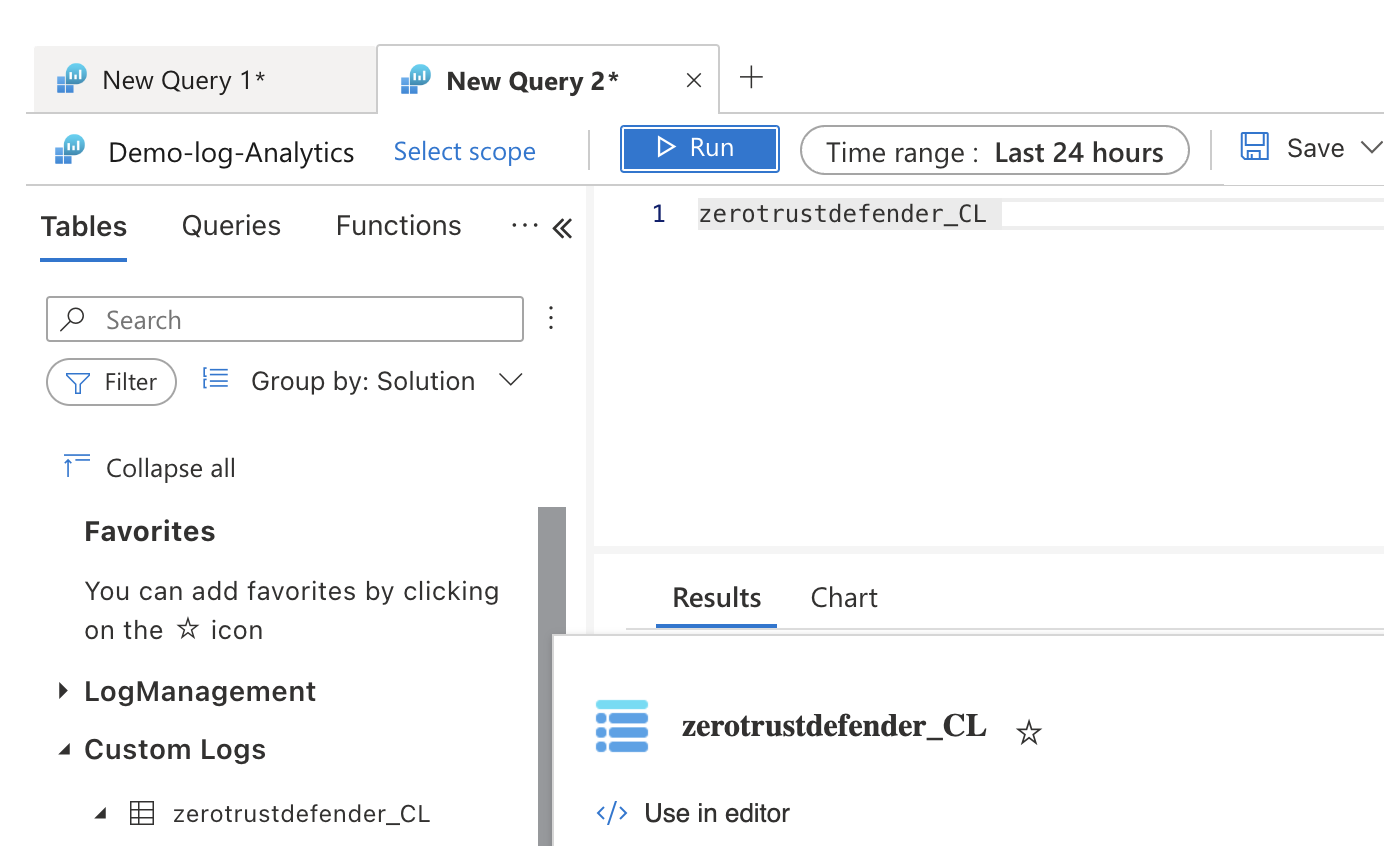Screen dimensions: 1384x846
Task: Open the Save dropdown chevron
Action: click(x=1375, y=146)
